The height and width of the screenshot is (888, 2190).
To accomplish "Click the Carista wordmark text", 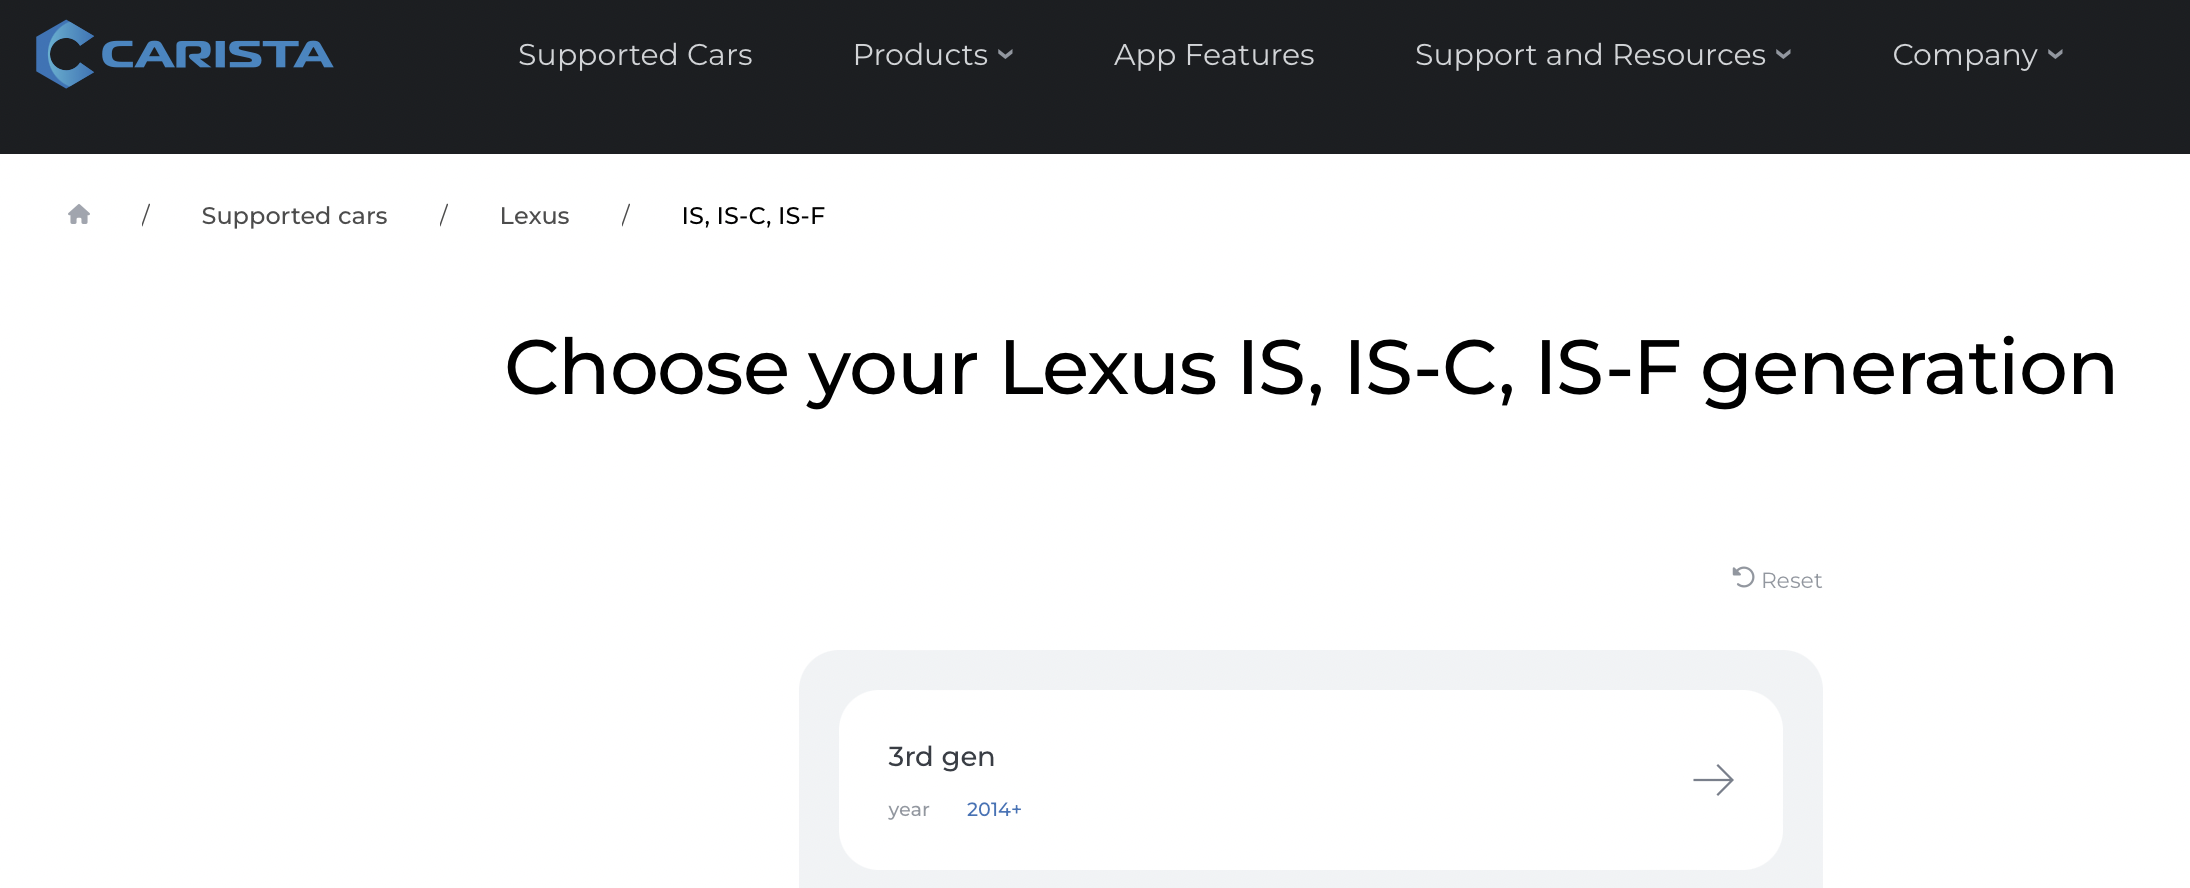I will 217,55.
